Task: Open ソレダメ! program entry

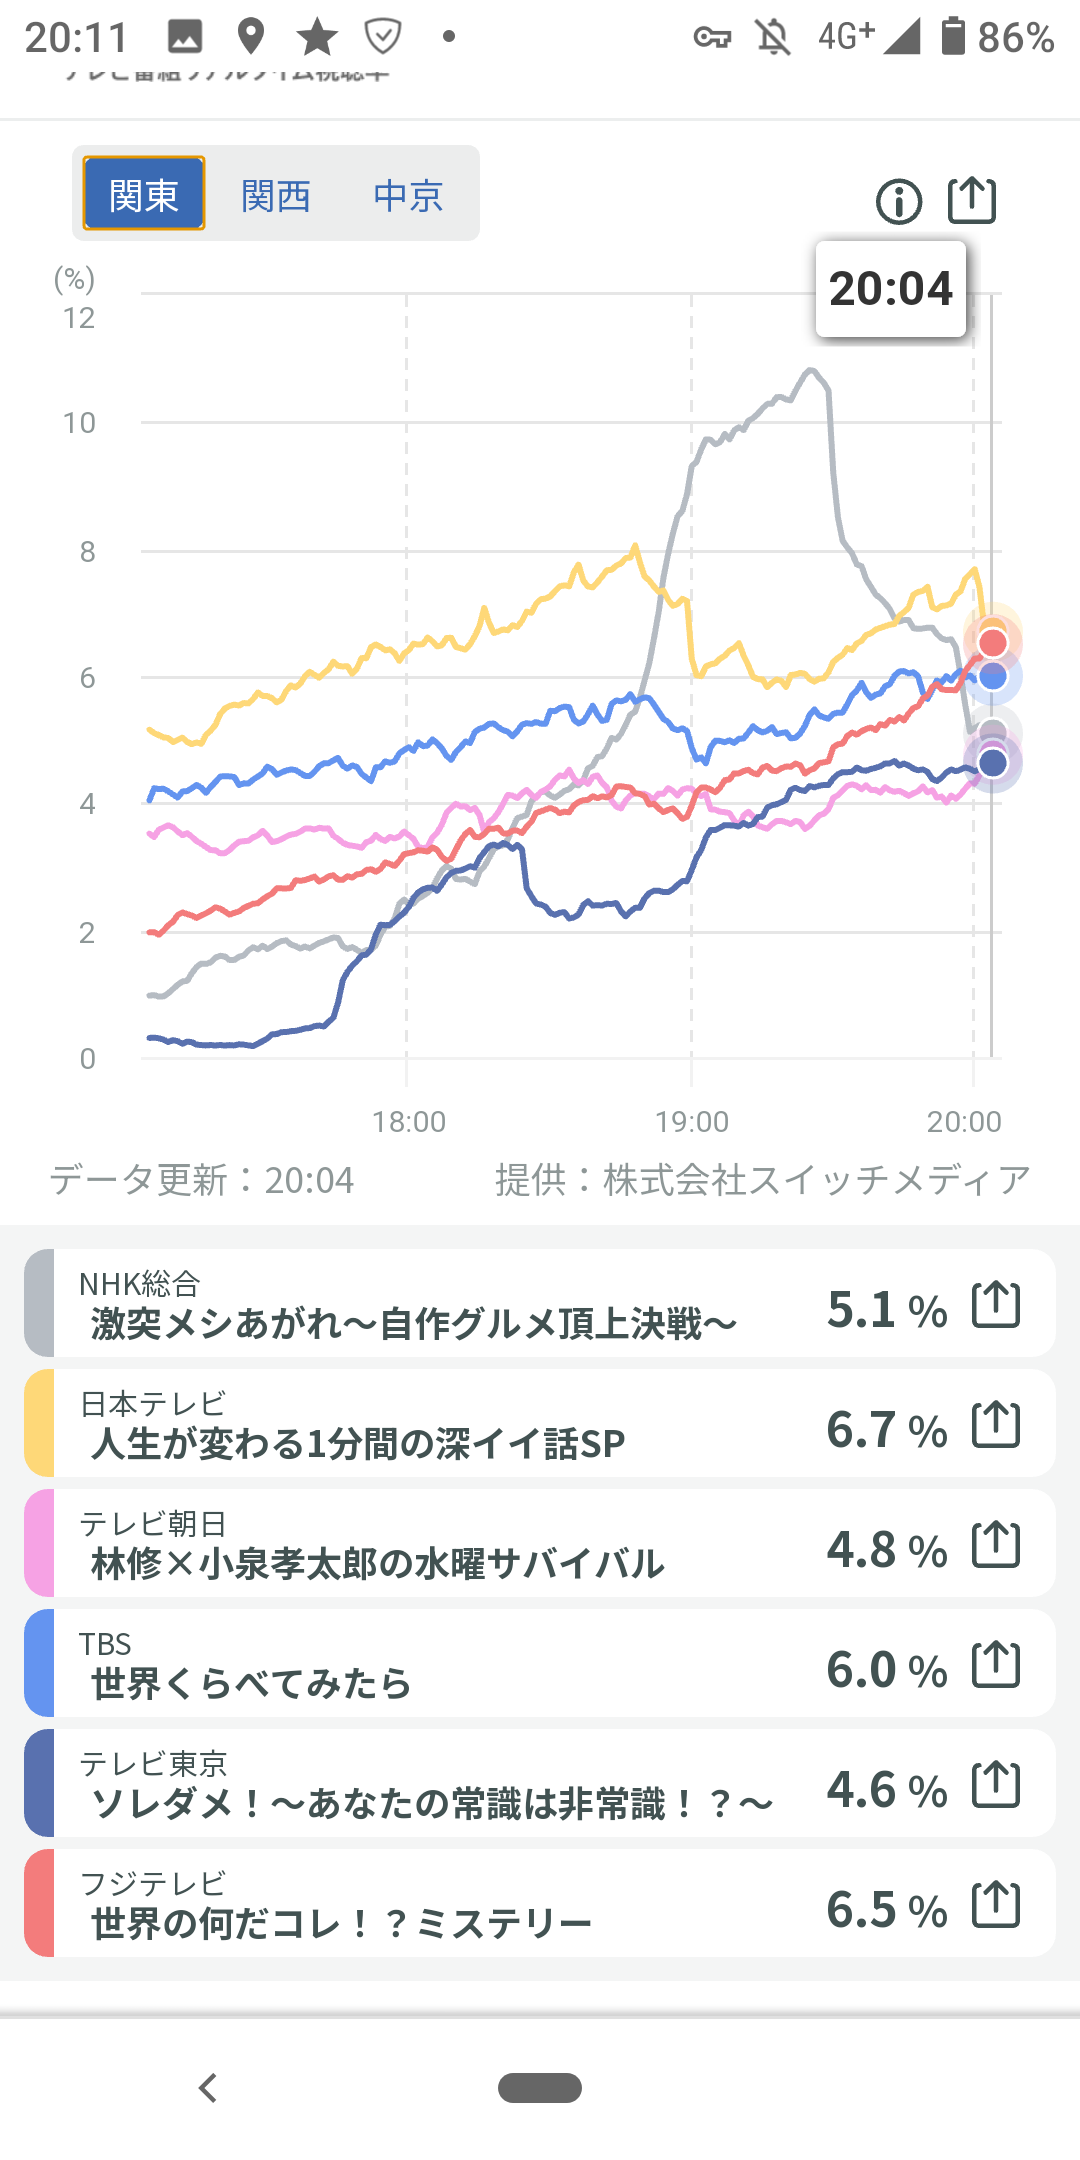Action: tap(431, 1803)
